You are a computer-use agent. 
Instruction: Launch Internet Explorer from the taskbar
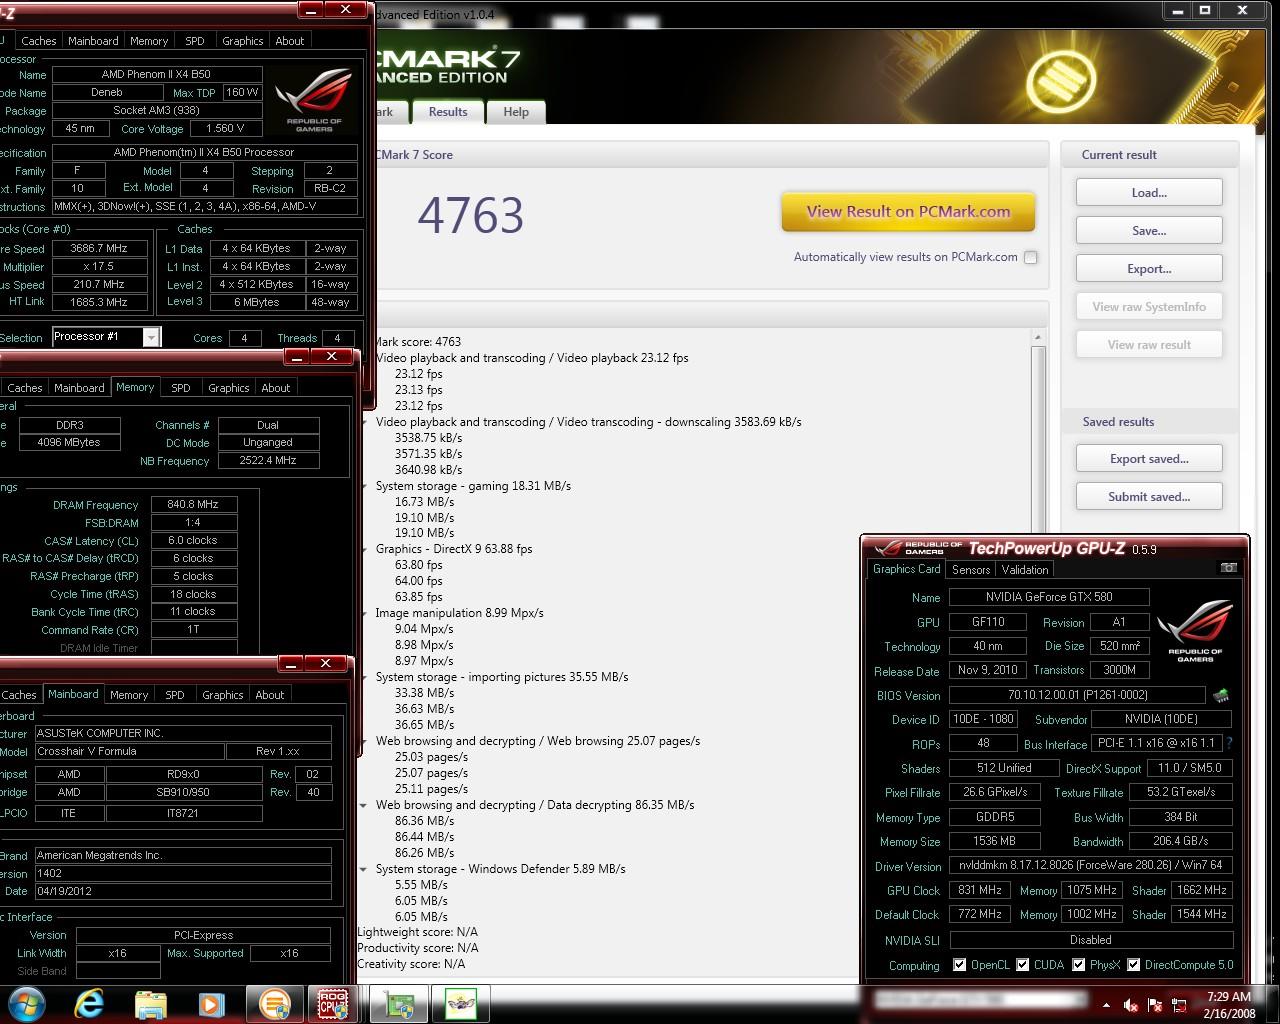pos(90,1003)
